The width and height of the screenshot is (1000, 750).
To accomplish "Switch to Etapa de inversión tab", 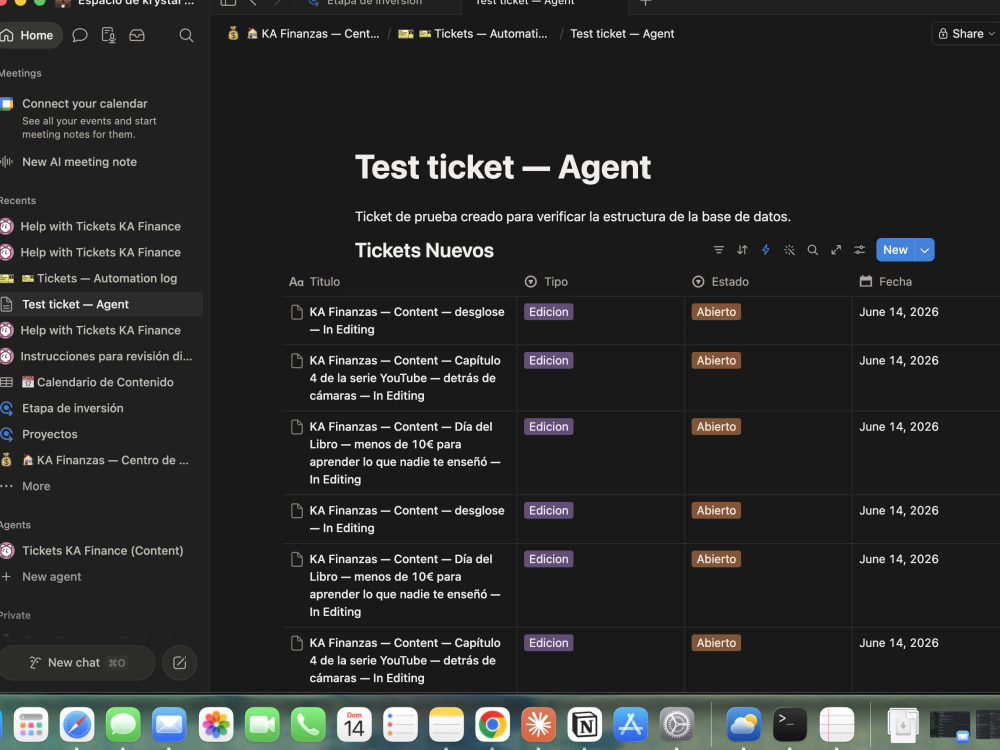I will [x=376, y=3].
